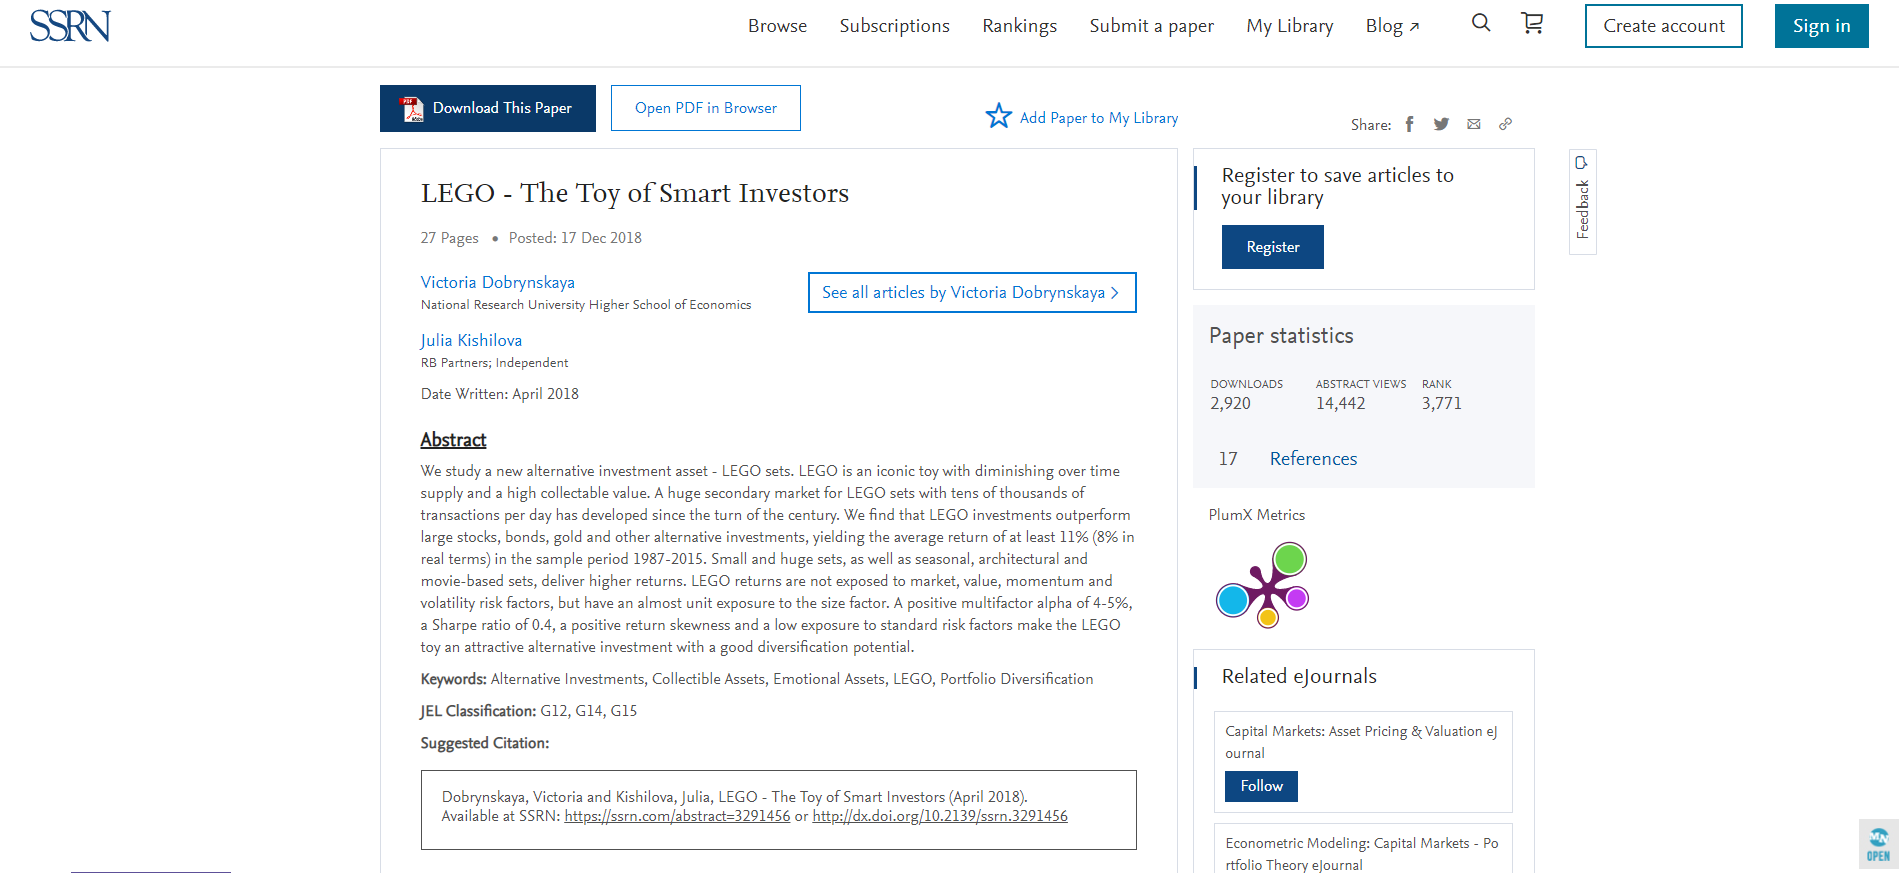1899x873 pixels.
Task: Open the search magnifier icon
Action: pos(1481,23)
